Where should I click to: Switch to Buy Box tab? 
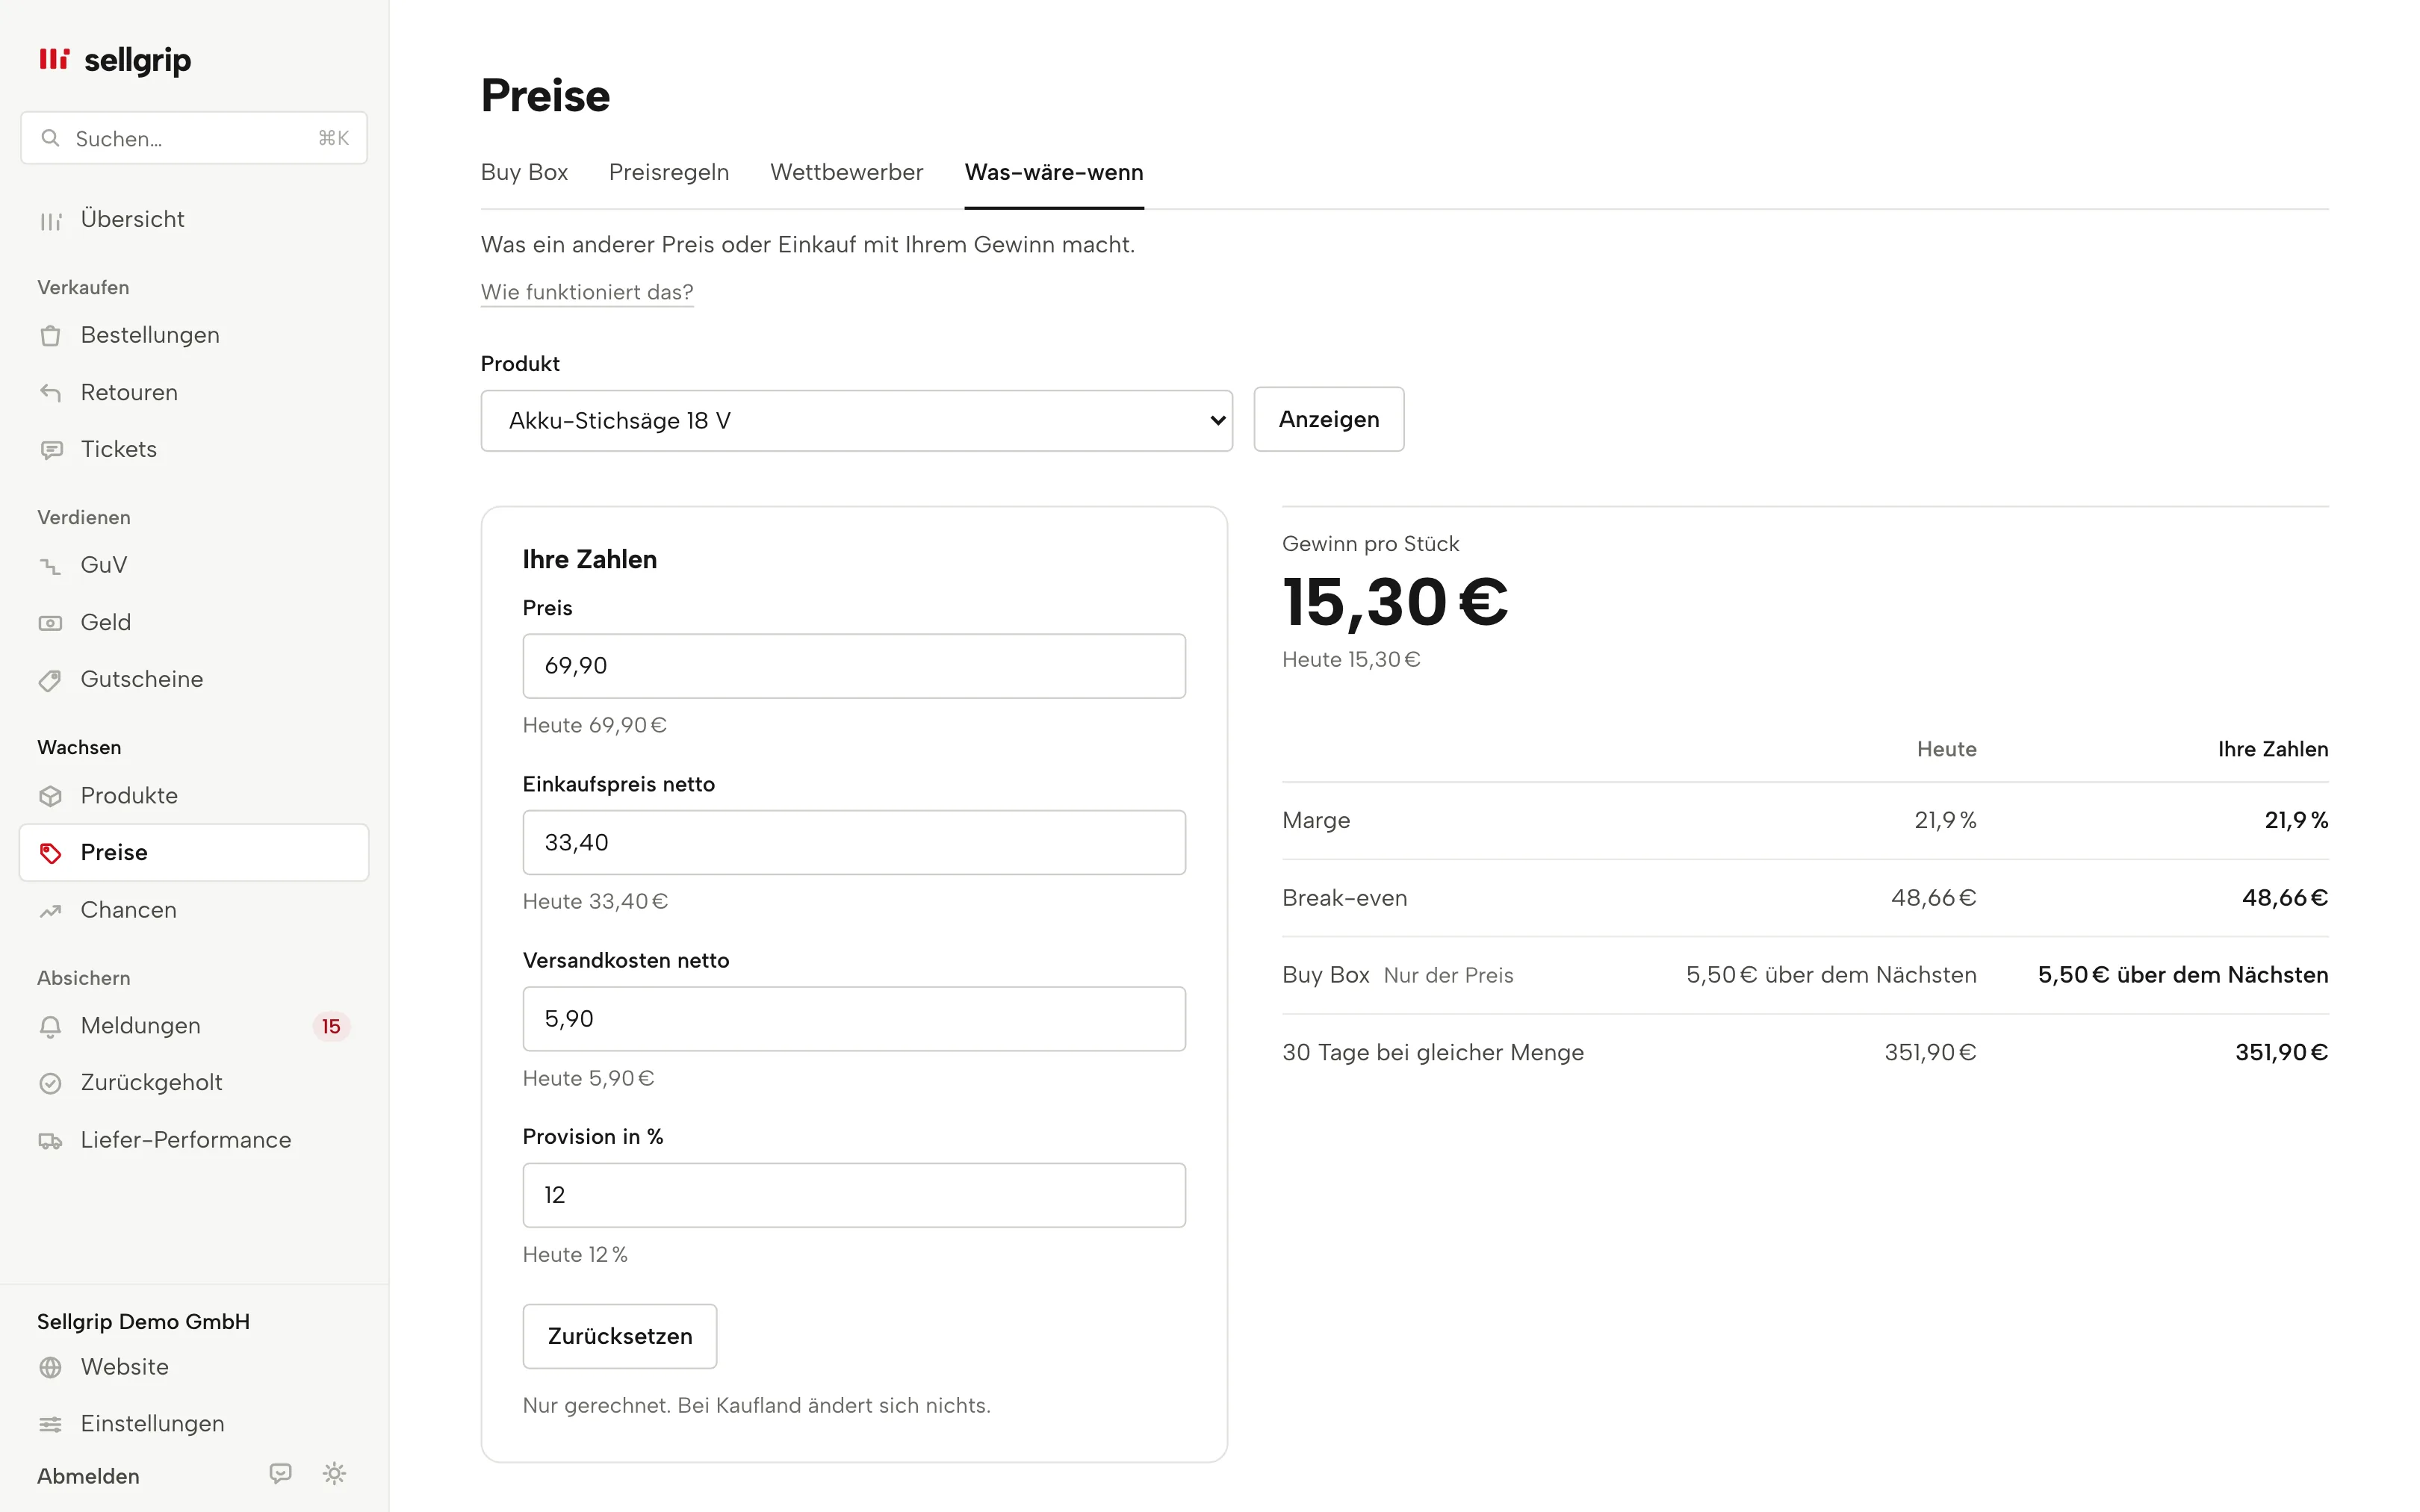[x=524, y=172]
